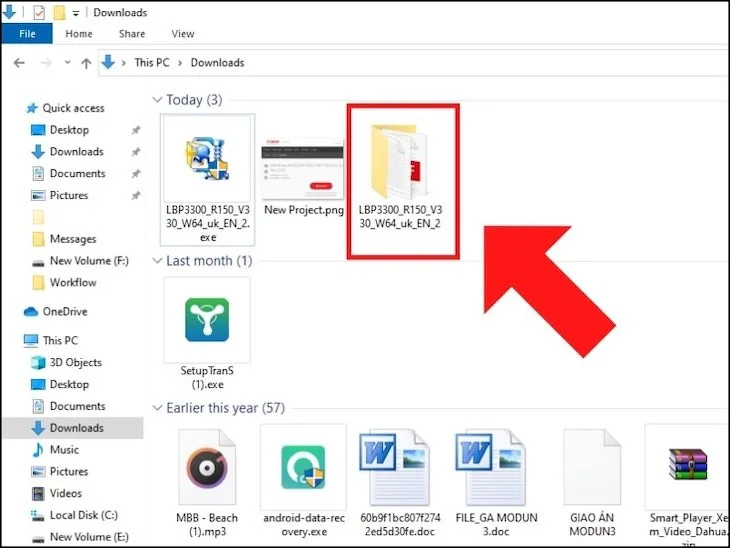Click the Back navigation arrow

click(18, 63)
